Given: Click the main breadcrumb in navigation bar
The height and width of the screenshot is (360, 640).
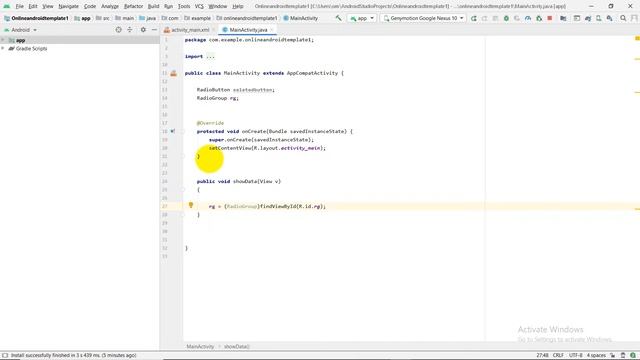Looking at the screenshot, I should pyautogui.click(x=124, y=18).
